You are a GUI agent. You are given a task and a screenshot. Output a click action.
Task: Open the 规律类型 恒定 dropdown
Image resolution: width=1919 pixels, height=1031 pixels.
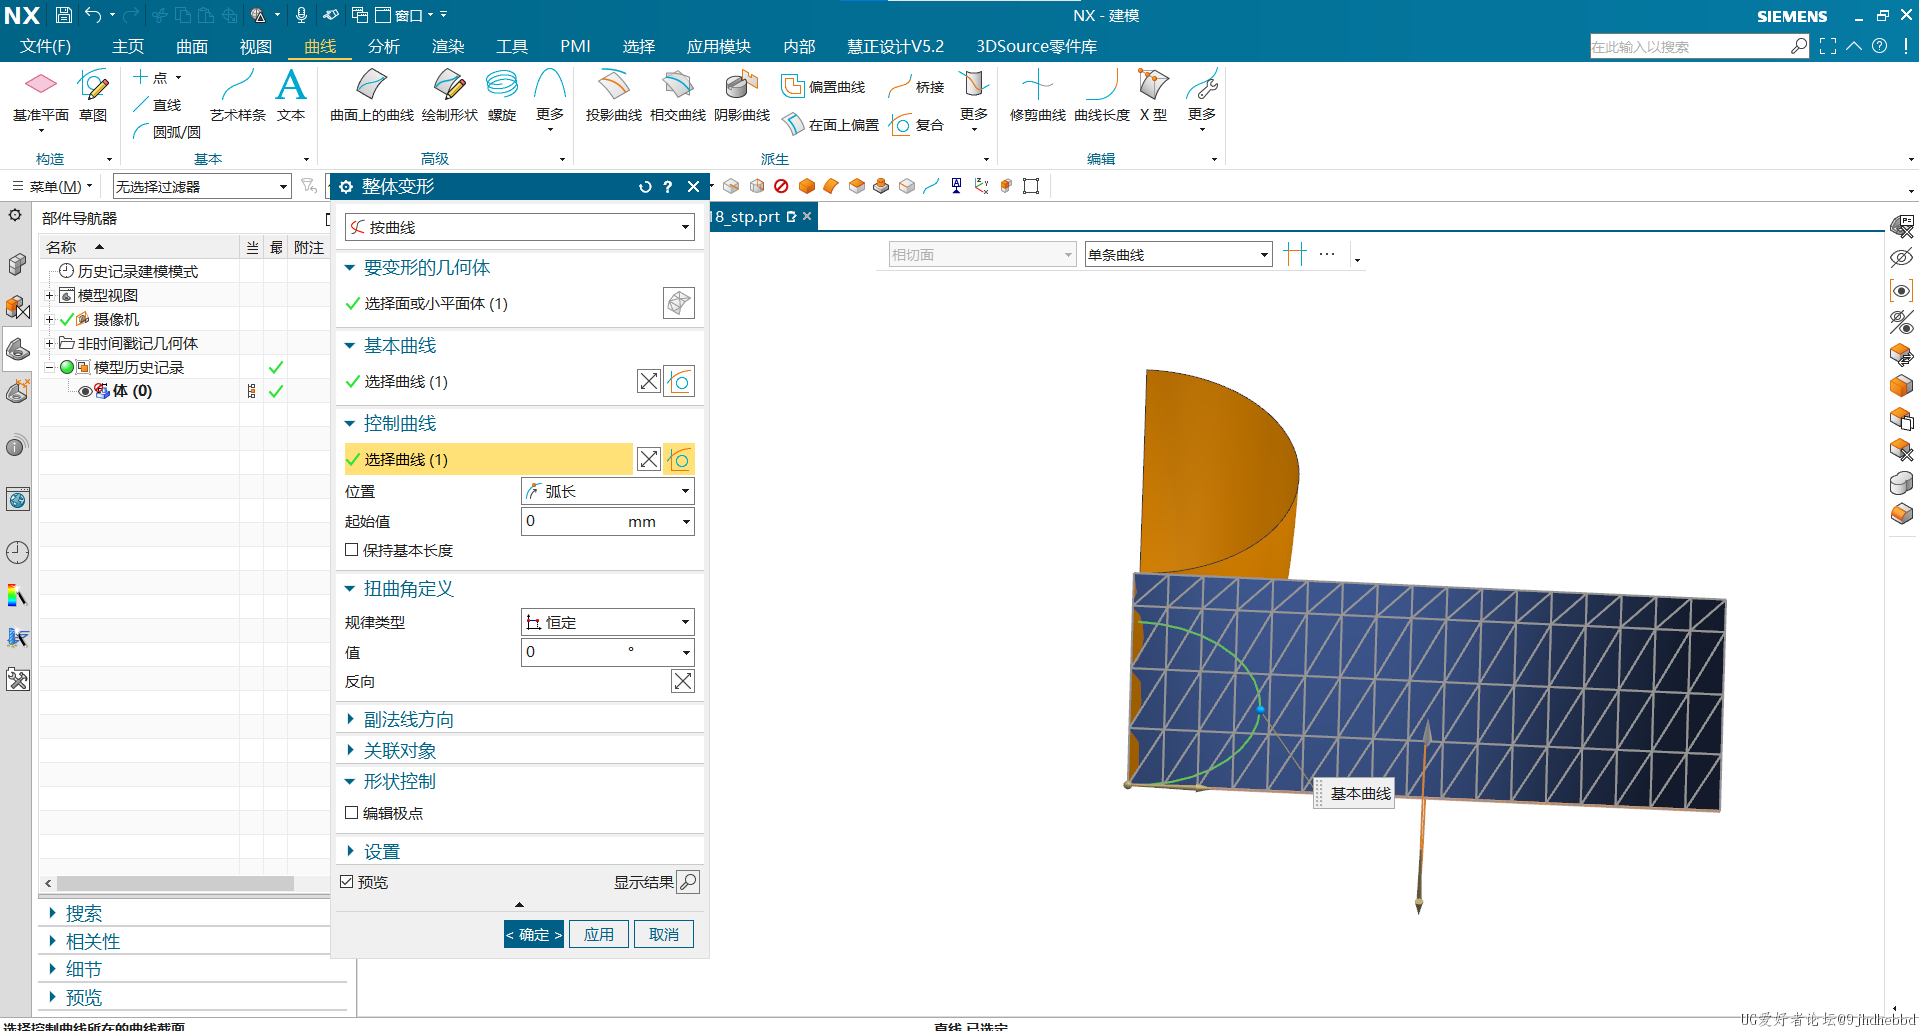tap(608, 622)
